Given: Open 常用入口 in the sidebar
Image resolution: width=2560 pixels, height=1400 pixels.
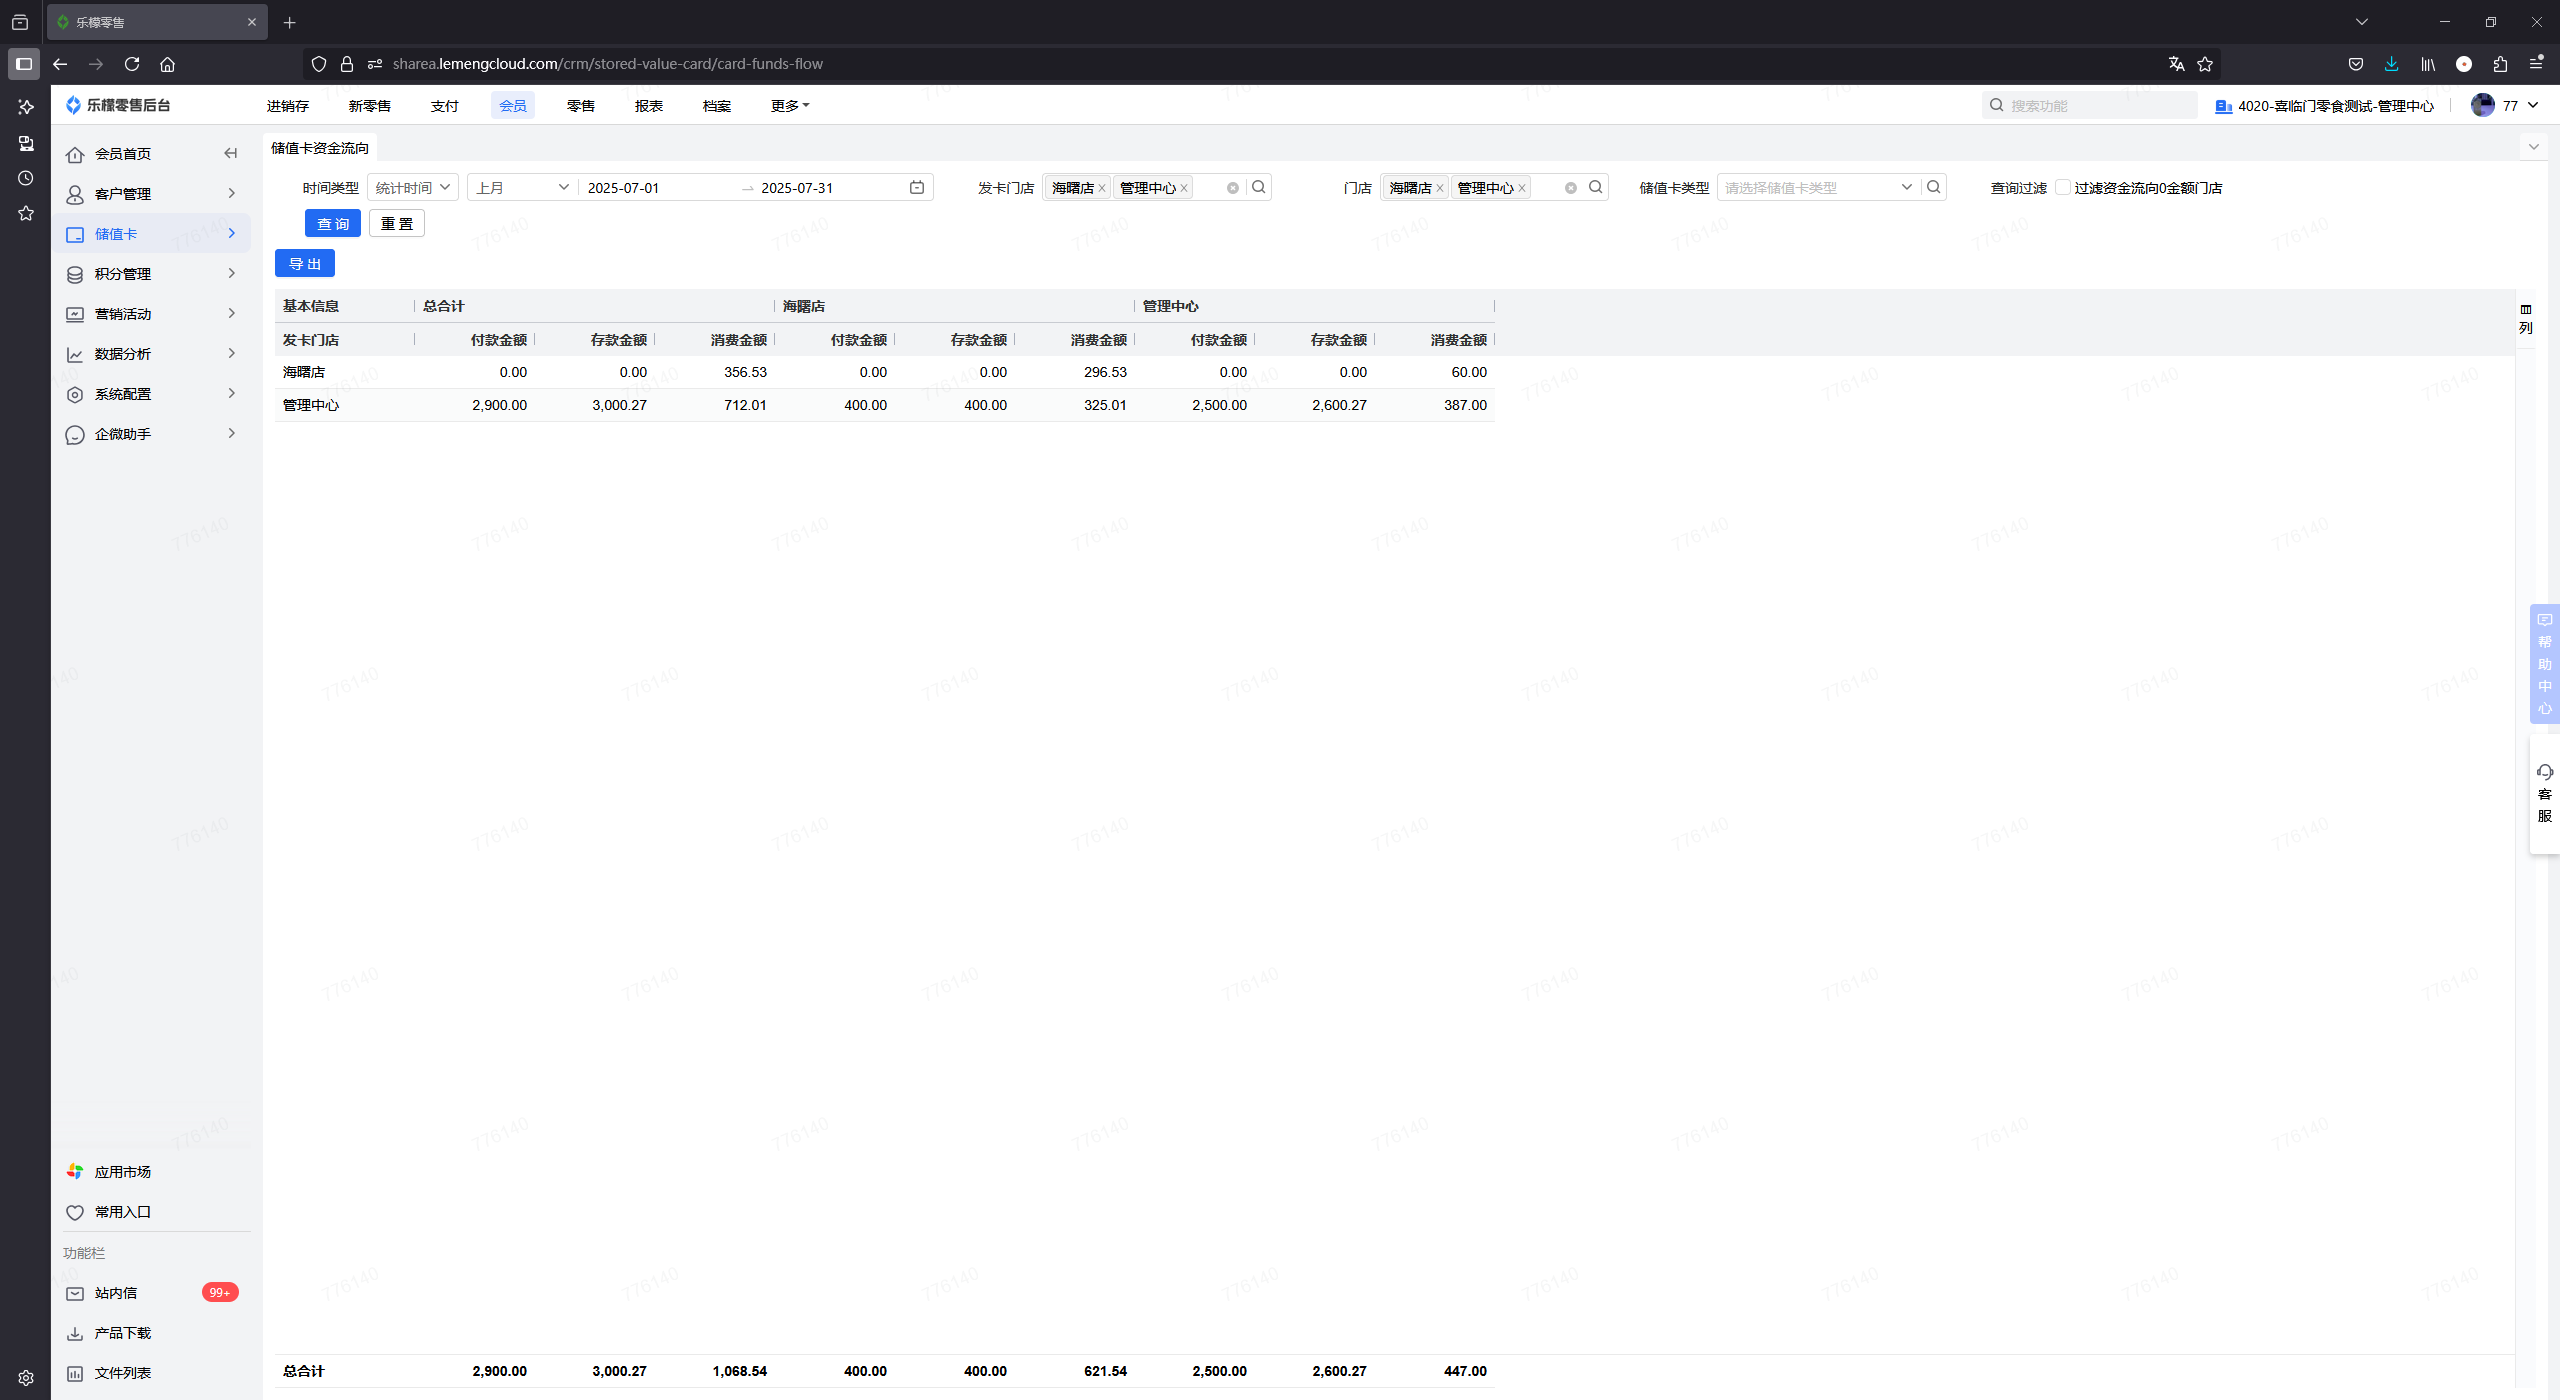Looking at the screenshot, I should [122, 1212].
